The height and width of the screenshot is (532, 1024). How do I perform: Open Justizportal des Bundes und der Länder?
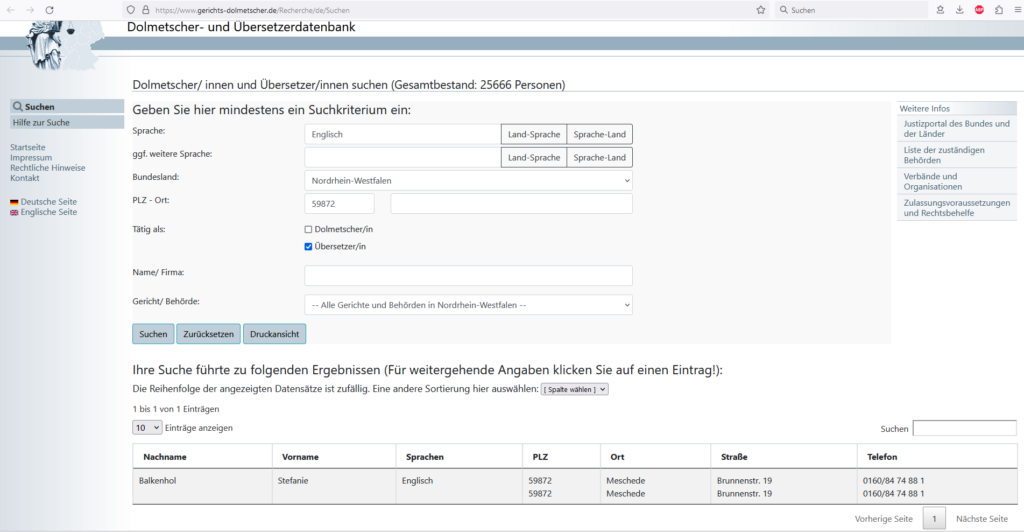pyautogui.click(x=956, y=129)
